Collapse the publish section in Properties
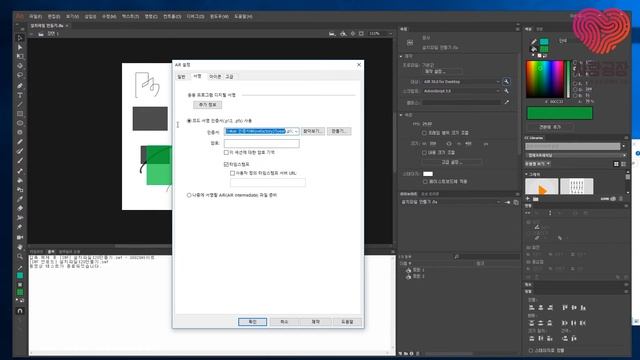The width and height of the screenshot is (640, 360). [x=401, y=56]
